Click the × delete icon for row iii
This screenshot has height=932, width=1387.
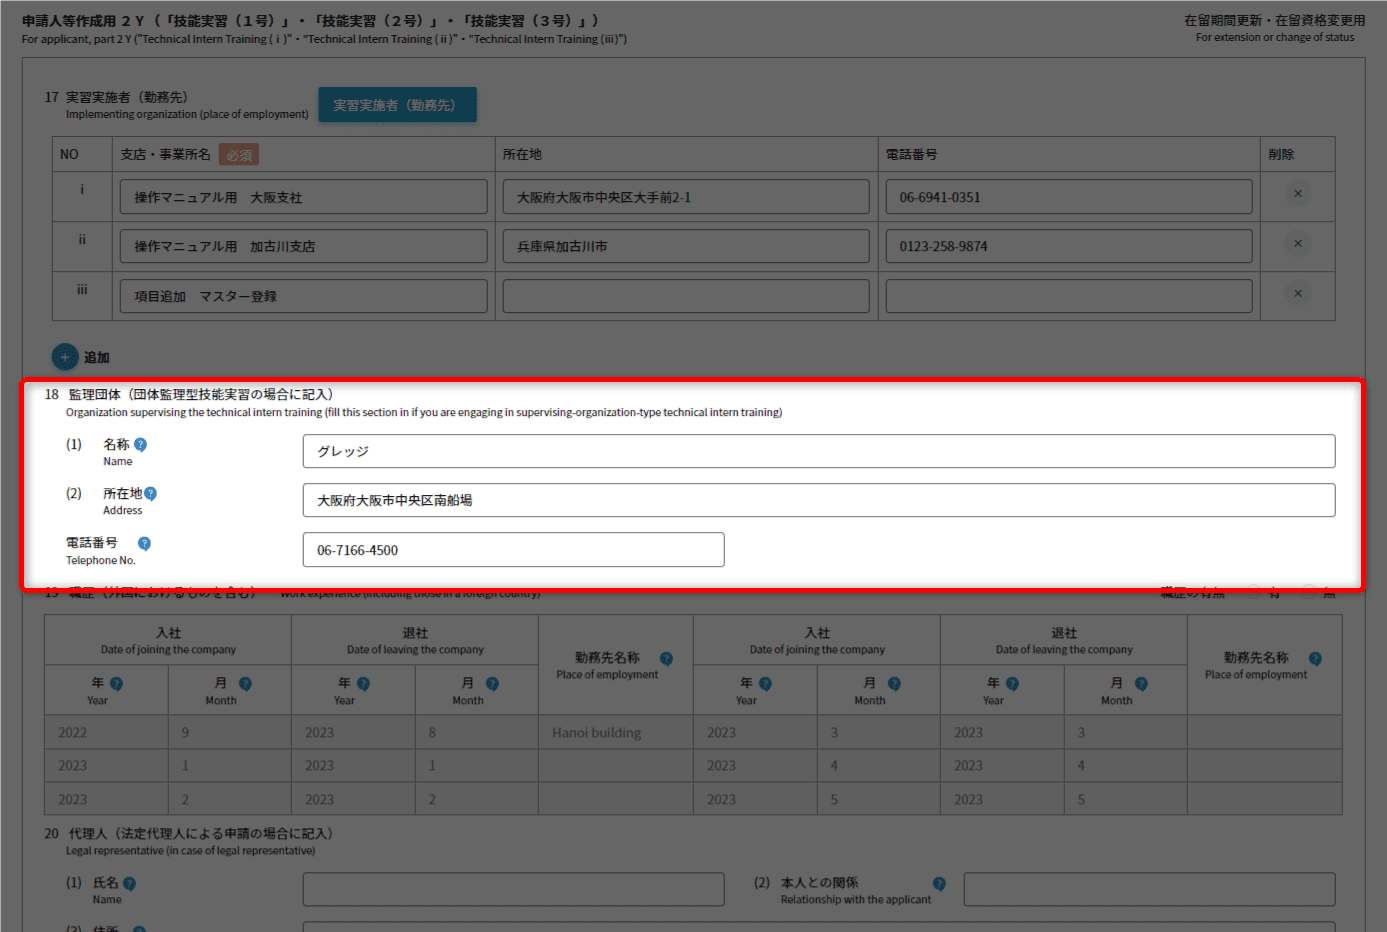click(1297, 294)
